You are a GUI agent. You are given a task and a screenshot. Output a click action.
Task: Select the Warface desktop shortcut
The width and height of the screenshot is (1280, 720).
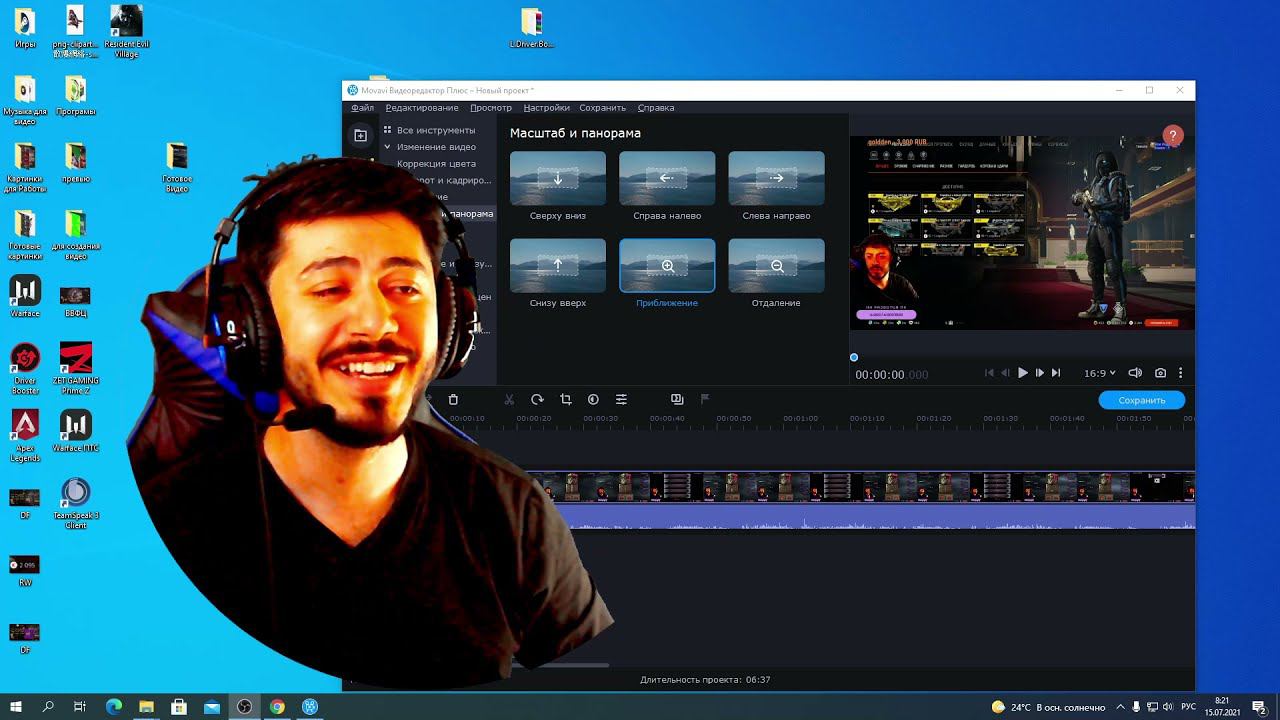click(x=25, y=296)
